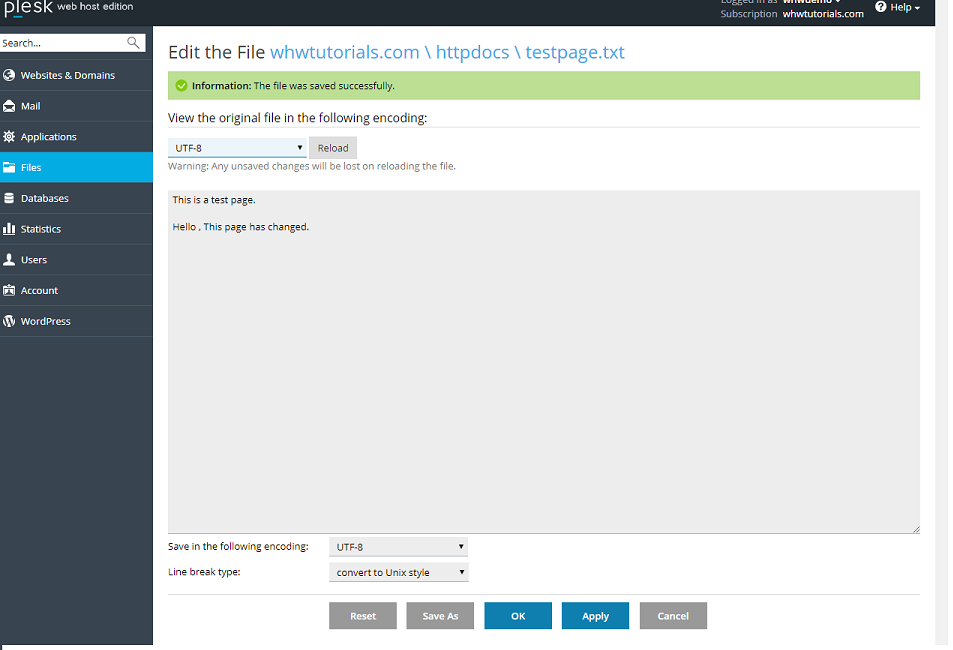
Task: Open the Account section
Action: 41,290
